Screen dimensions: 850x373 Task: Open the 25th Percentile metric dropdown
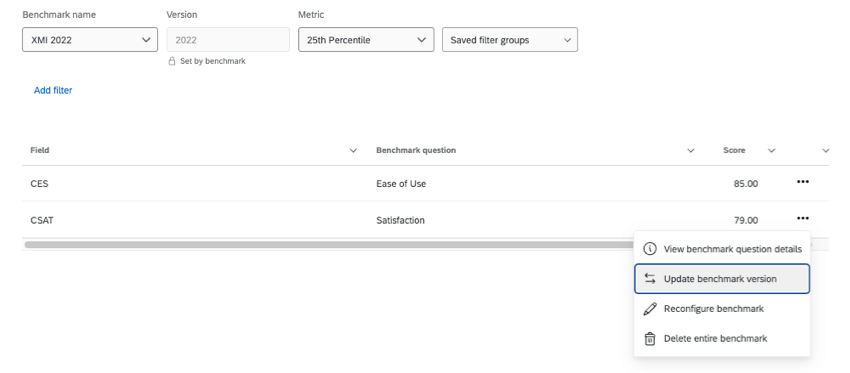tap(366, 40)
